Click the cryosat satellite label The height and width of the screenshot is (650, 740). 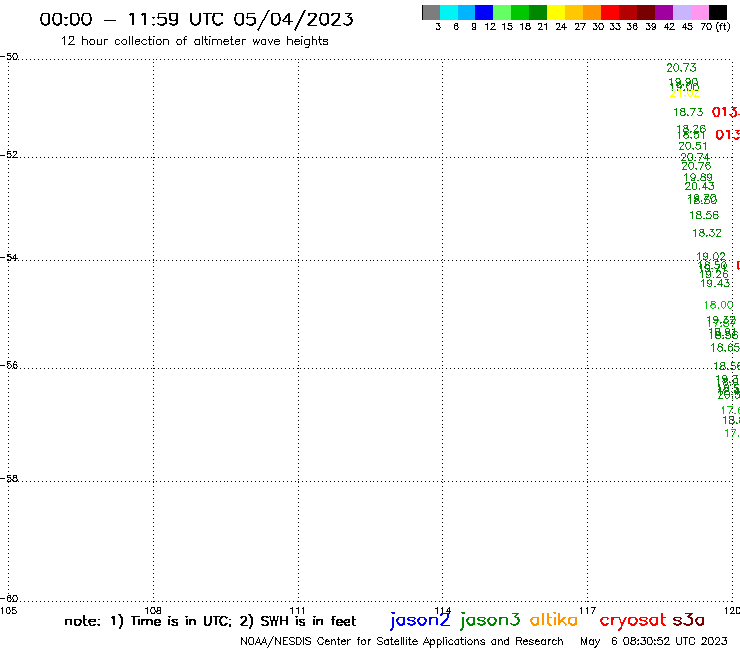point(633,620)
